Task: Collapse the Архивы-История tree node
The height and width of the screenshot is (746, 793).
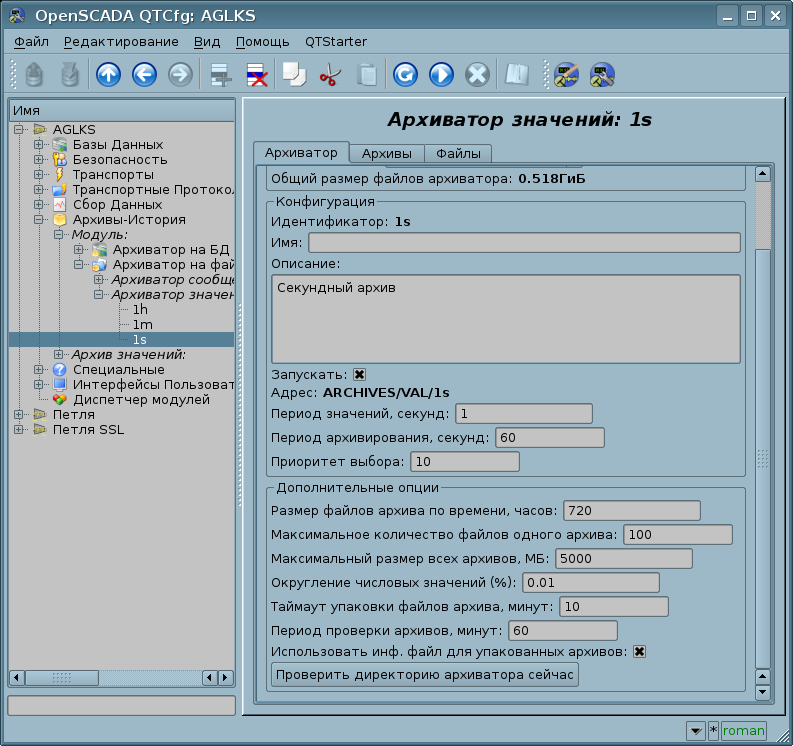Action: pyautogui.click(x=39, y=220)
